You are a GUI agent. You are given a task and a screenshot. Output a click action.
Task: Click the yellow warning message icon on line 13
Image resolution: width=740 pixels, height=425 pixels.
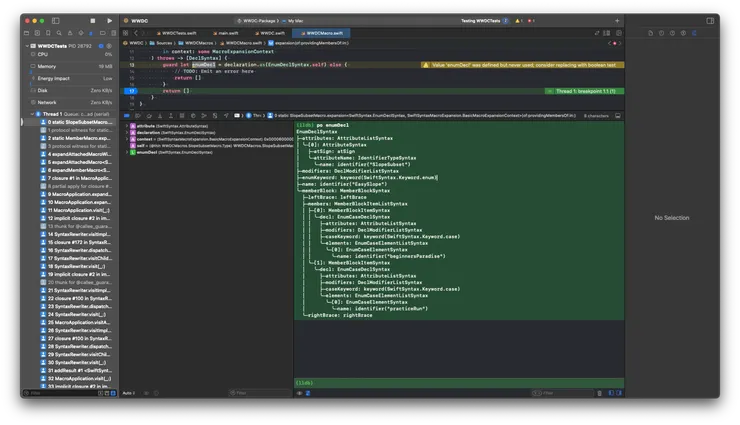point(426,64)
